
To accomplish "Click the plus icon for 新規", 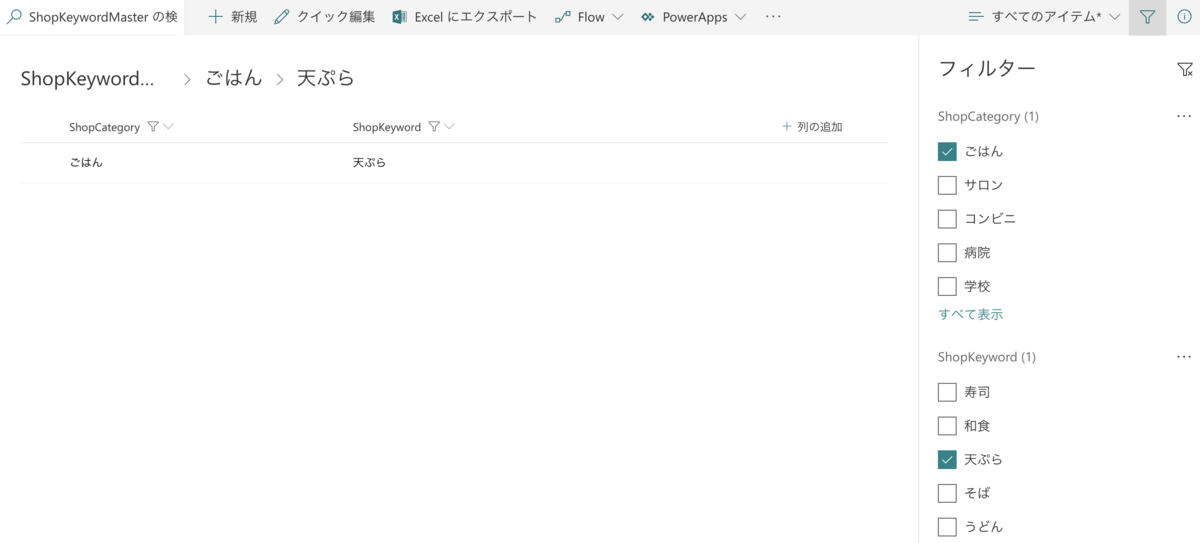I will [215, 17].
